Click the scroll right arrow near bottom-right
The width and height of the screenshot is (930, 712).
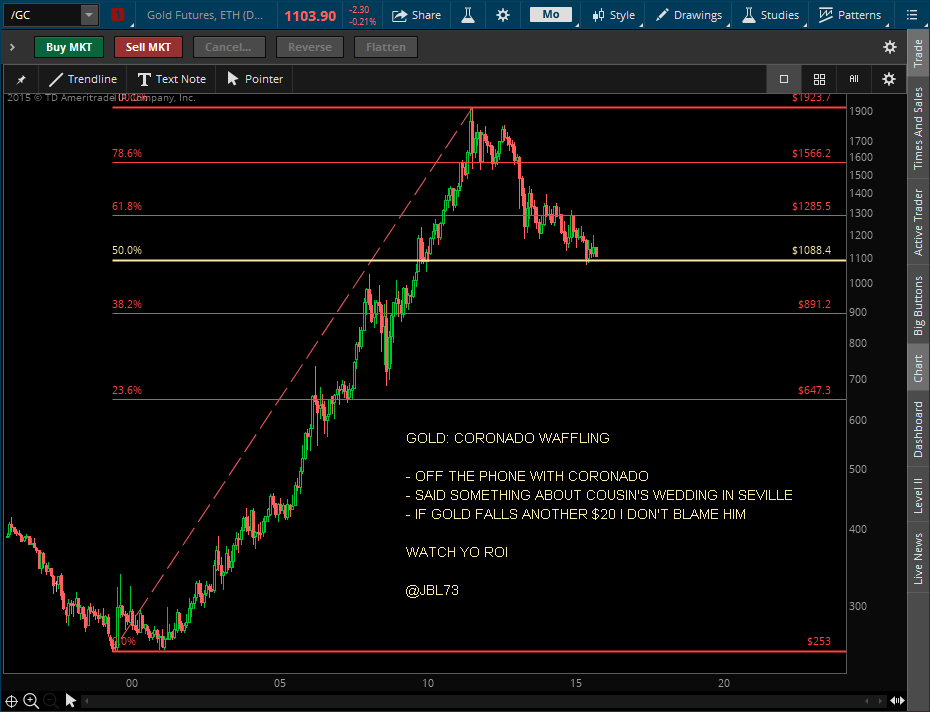(882, 701)
